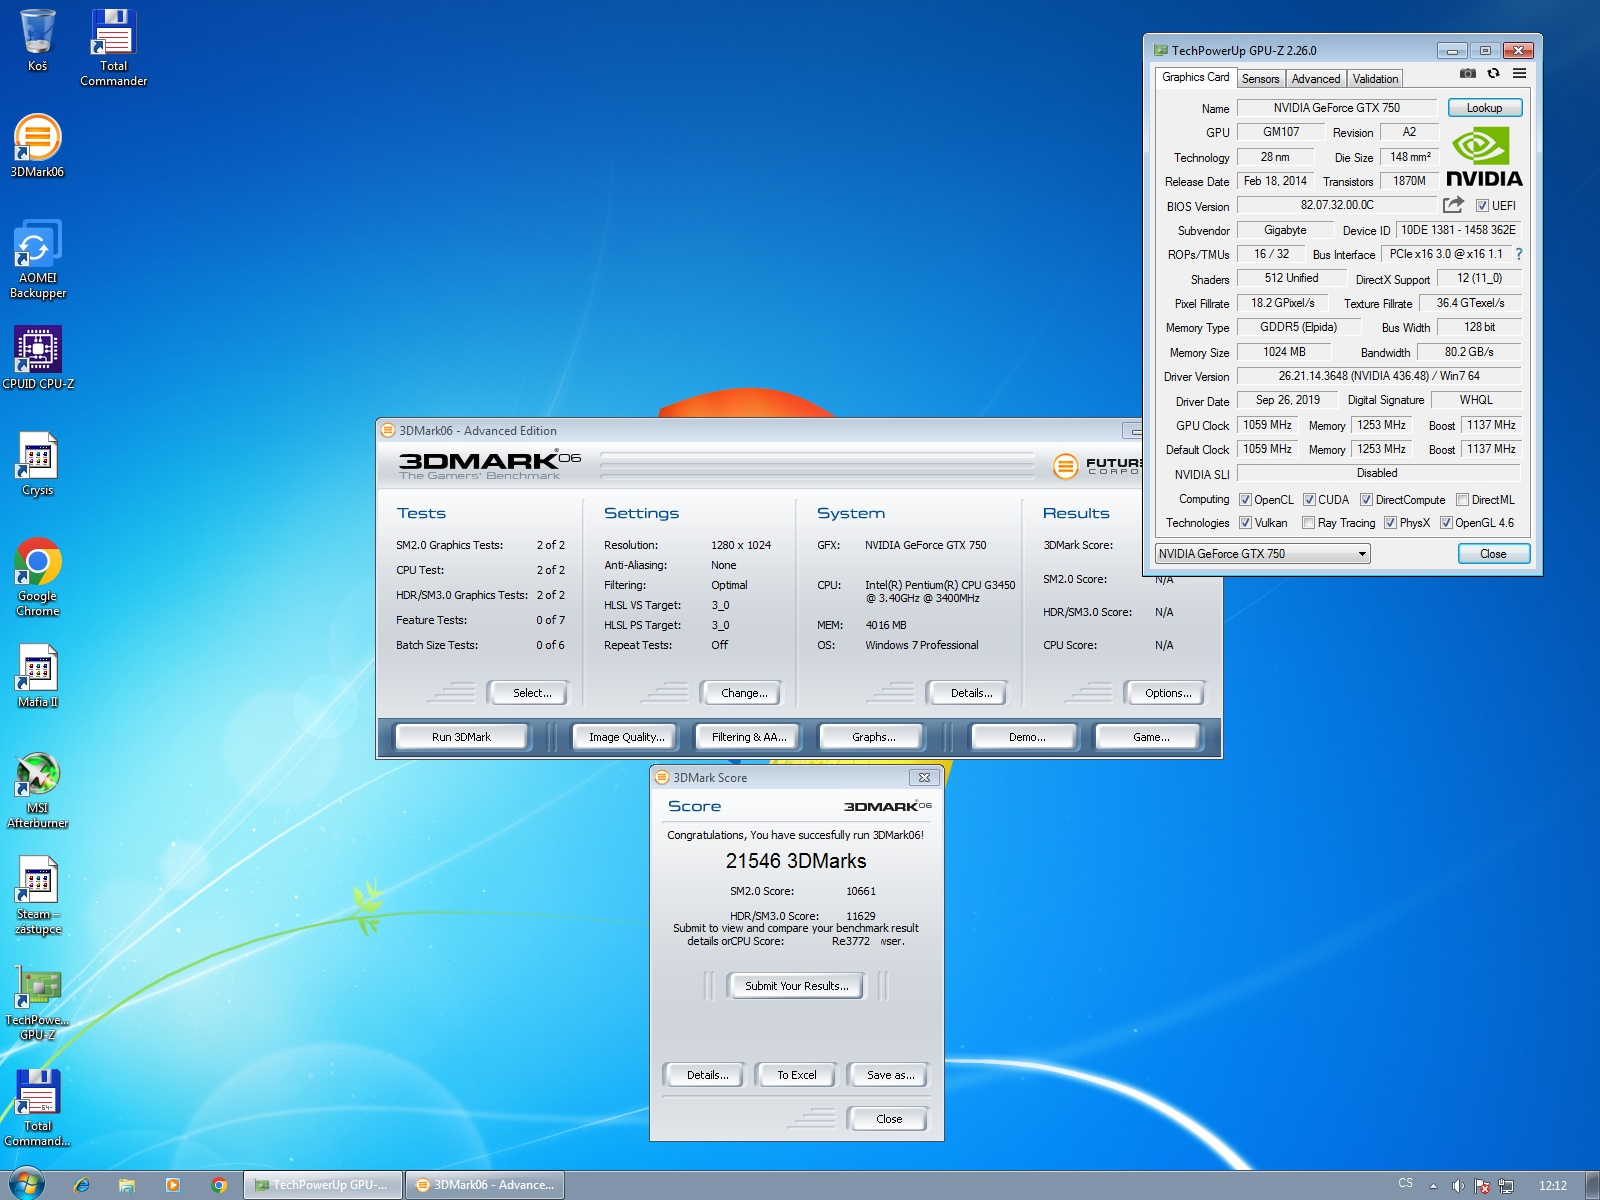The width and height of the screenshot is (1600, 1200).
Task: Open the CPUID CPU-Z desktop icon
Action: [x=38, y=351]
